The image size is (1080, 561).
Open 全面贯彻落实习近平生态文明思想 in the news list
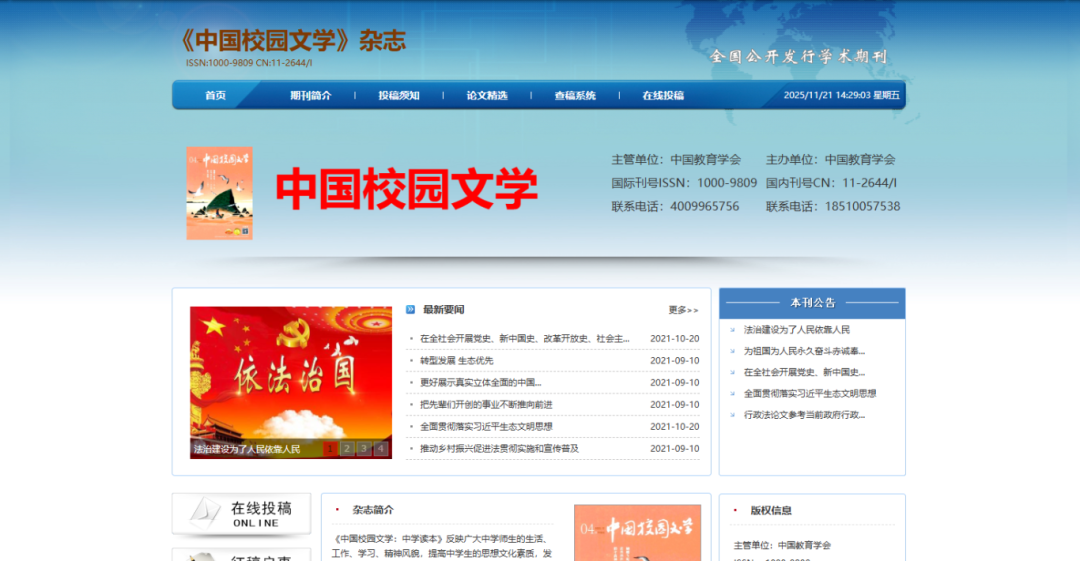tap(486, 427)
